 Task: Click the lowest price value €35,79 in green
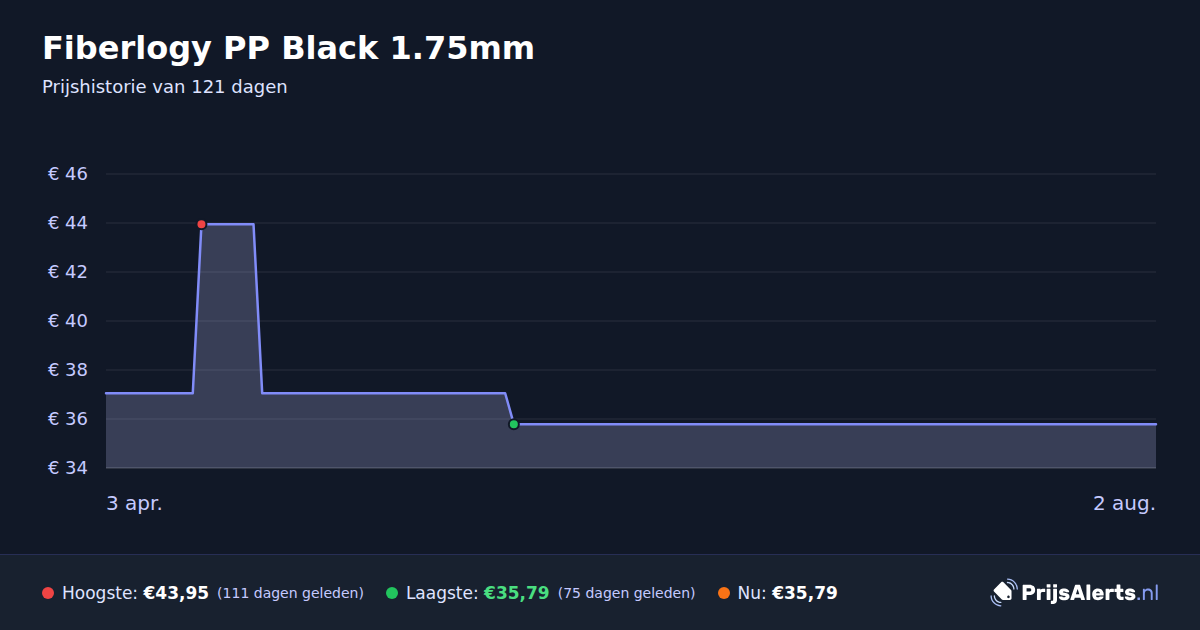(x=516, y=593)
